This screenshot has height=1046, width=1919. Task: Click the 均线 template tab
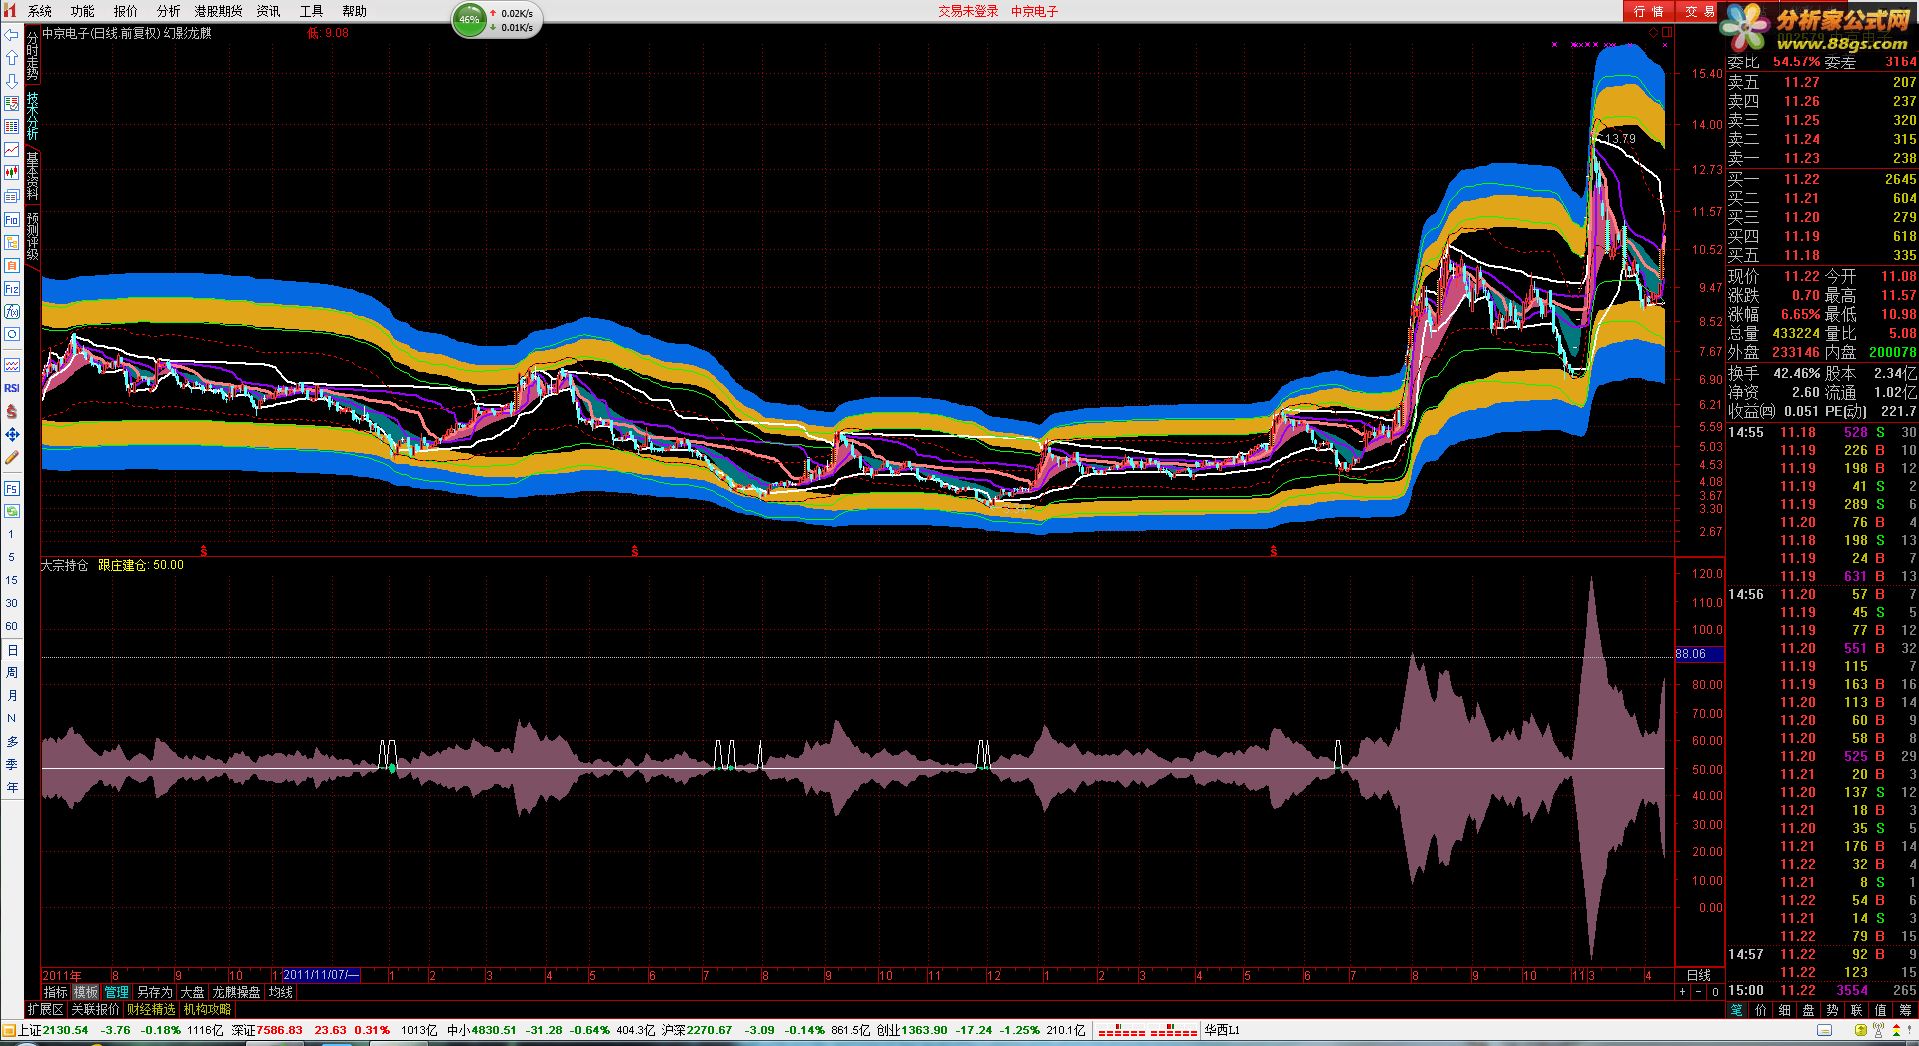pos(281,992)
